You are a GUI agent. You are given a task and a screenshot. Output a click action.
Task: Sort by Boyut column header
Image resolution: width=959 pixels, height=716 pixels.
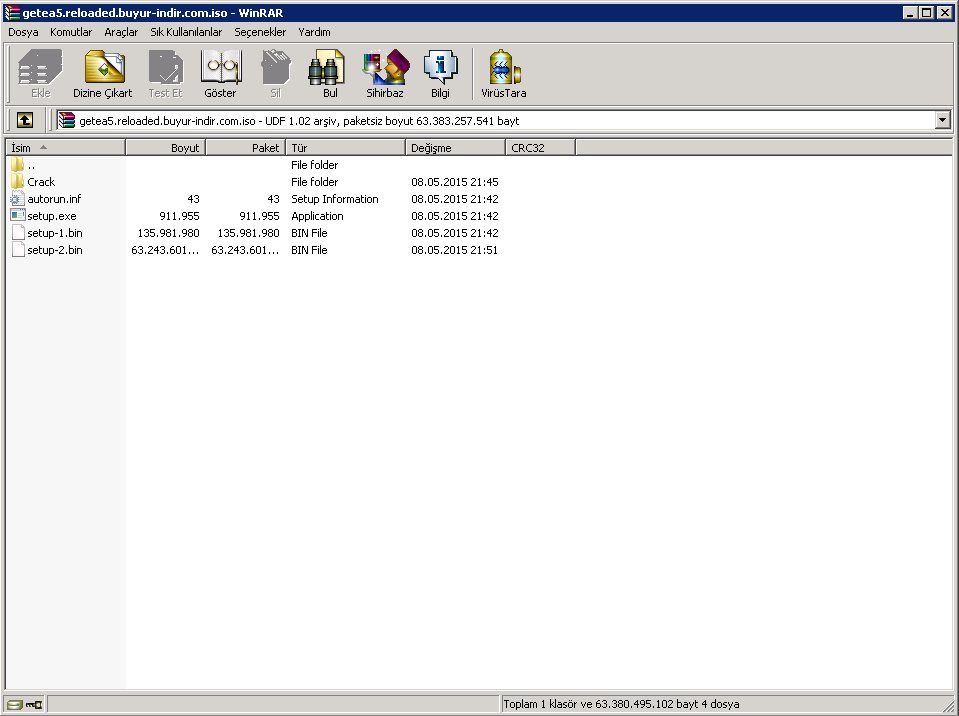166,147
